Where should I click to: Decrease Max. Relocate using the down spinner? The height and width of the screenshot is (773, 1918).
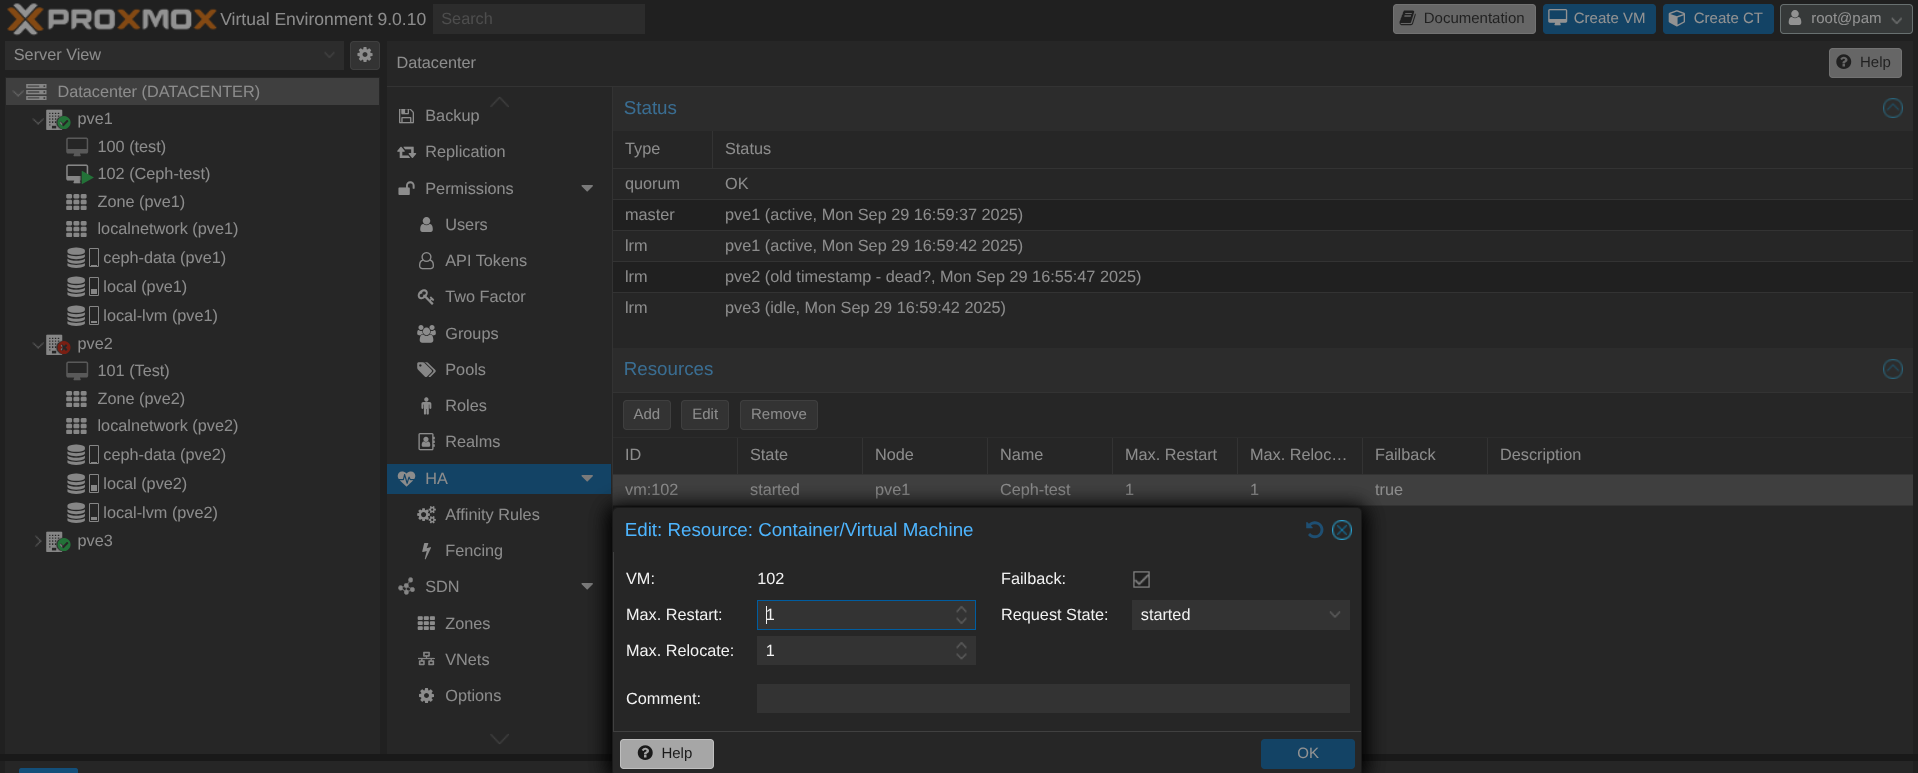click(961, 657)
